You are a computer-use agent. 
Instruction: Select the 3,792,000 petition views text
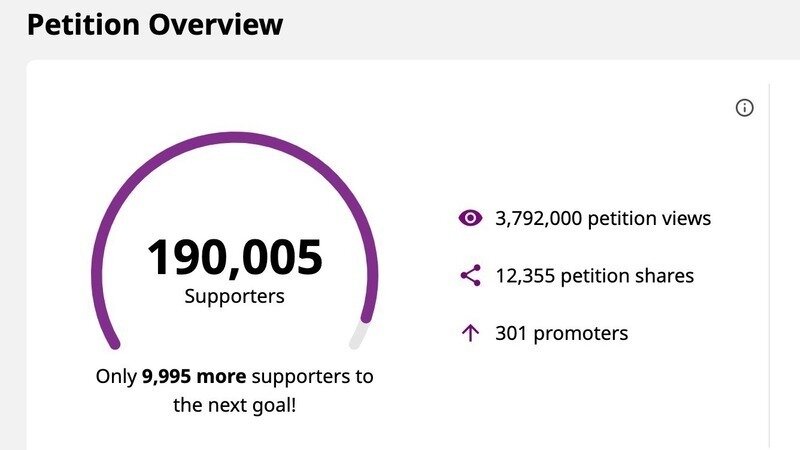tap(603, 218)
